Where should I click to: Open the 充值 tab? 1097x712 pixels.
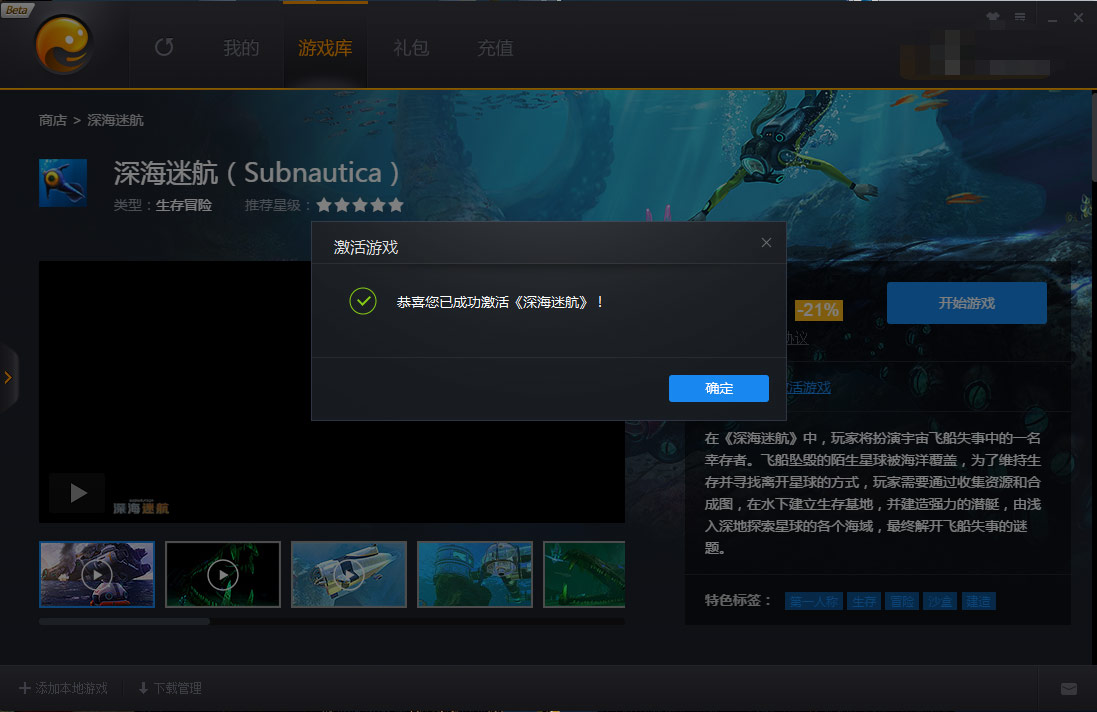(495, 48)
